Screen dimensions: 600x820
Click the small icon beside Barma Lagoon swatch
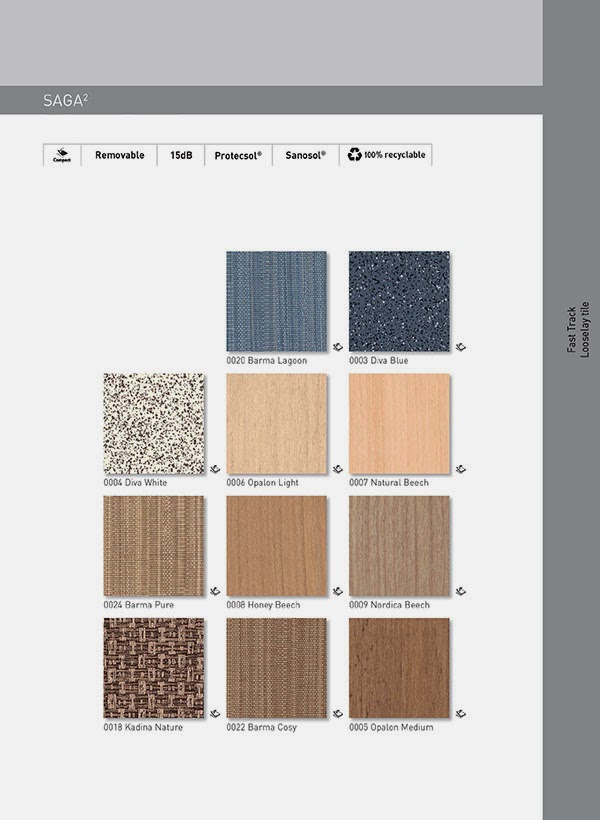(x=338, y=347)
